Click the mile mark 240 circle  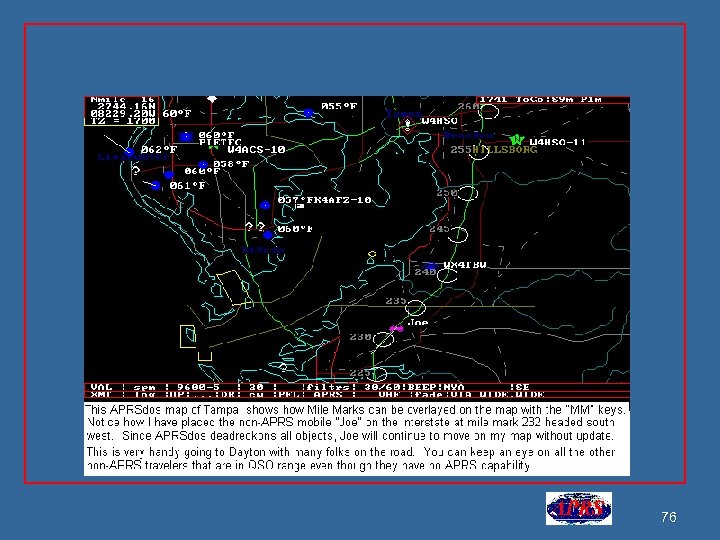point(447,275)
